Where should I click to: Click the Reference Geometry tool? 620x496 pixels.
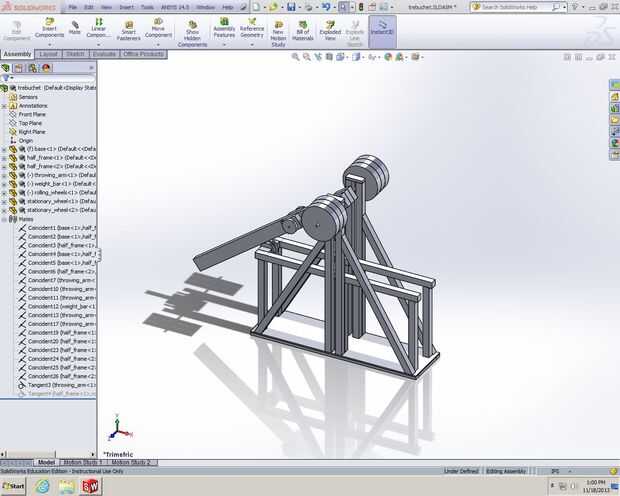[252, 28]
